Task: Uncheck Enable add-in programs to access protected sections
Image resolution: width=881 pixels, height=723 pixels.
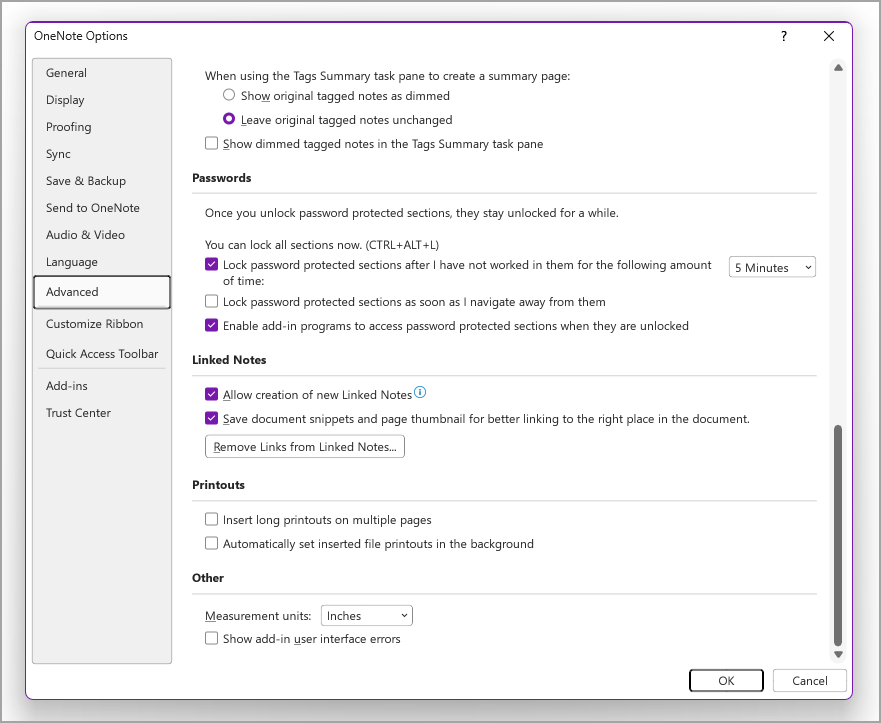Action: coord(211,325)
